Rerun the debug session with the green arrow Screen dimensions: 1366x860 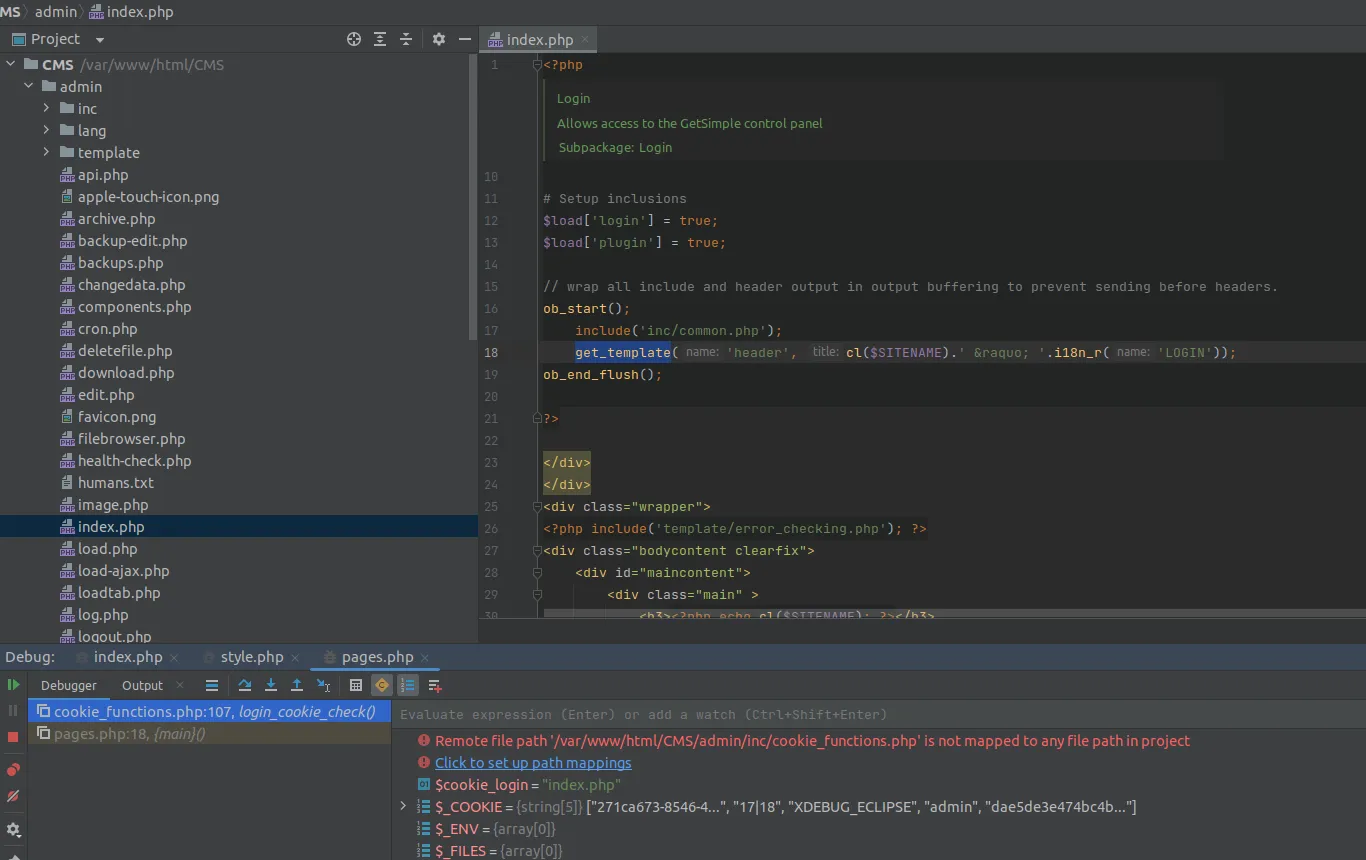(13, 685)
